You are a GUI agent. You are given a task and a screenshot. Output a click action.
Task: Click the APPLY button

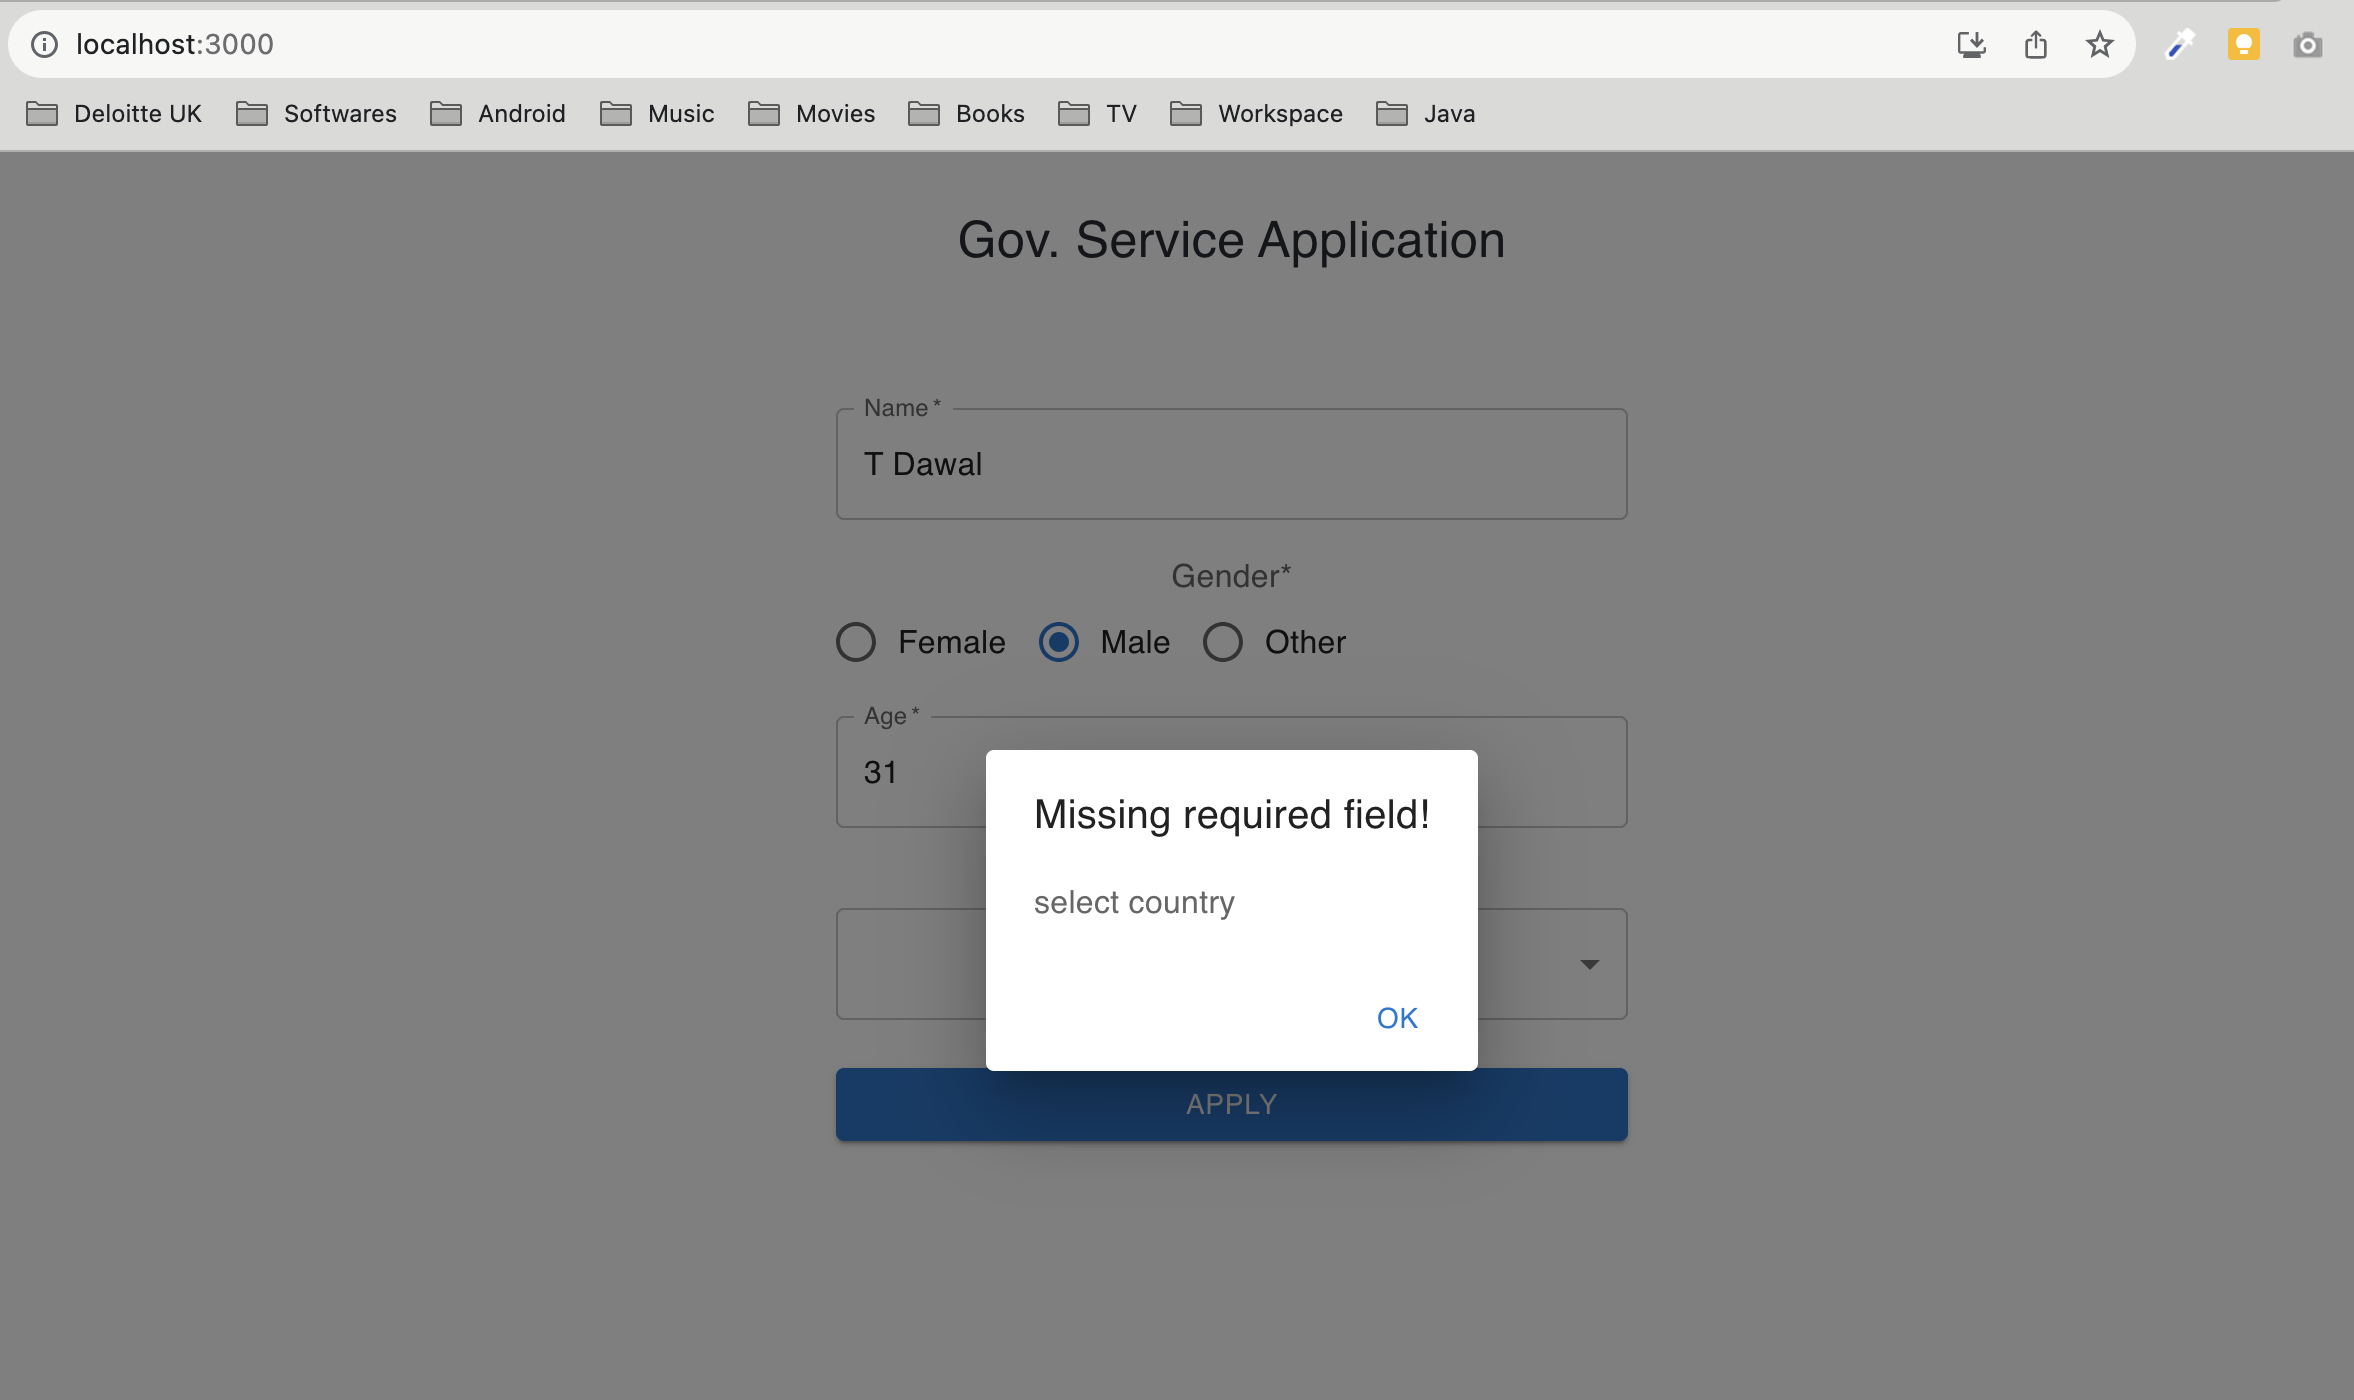click(1231, 1105)
